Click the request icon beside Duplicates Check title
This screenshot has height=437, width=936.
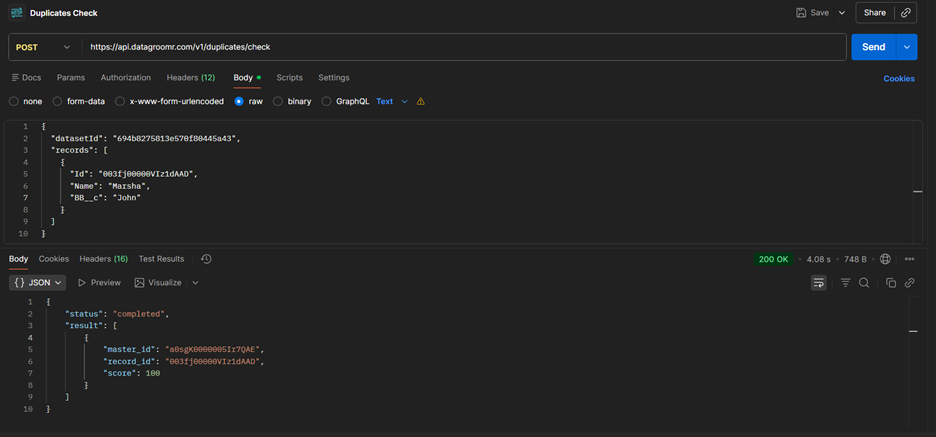(x=17, y=13)
